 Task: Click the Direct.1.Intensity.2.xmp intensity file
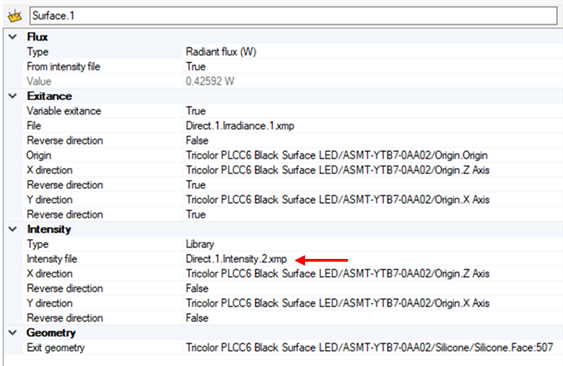[x=236, y=259]
